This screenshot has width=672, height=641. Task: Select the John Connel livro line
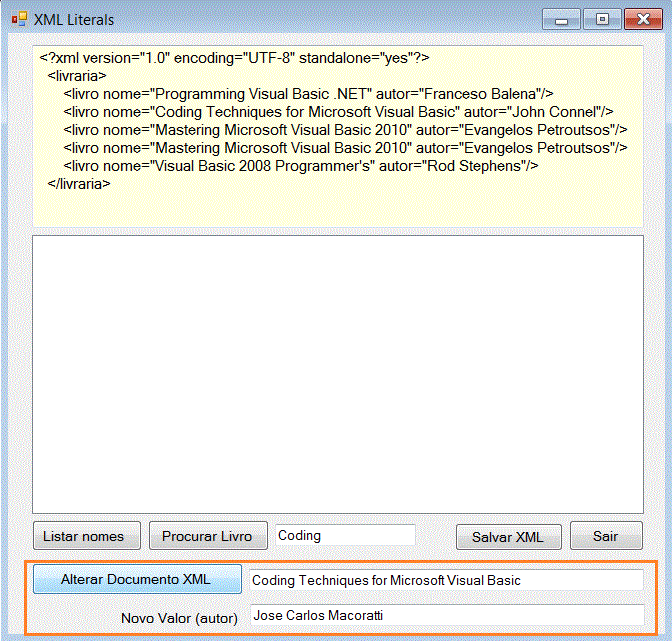[x=339, y=112]
